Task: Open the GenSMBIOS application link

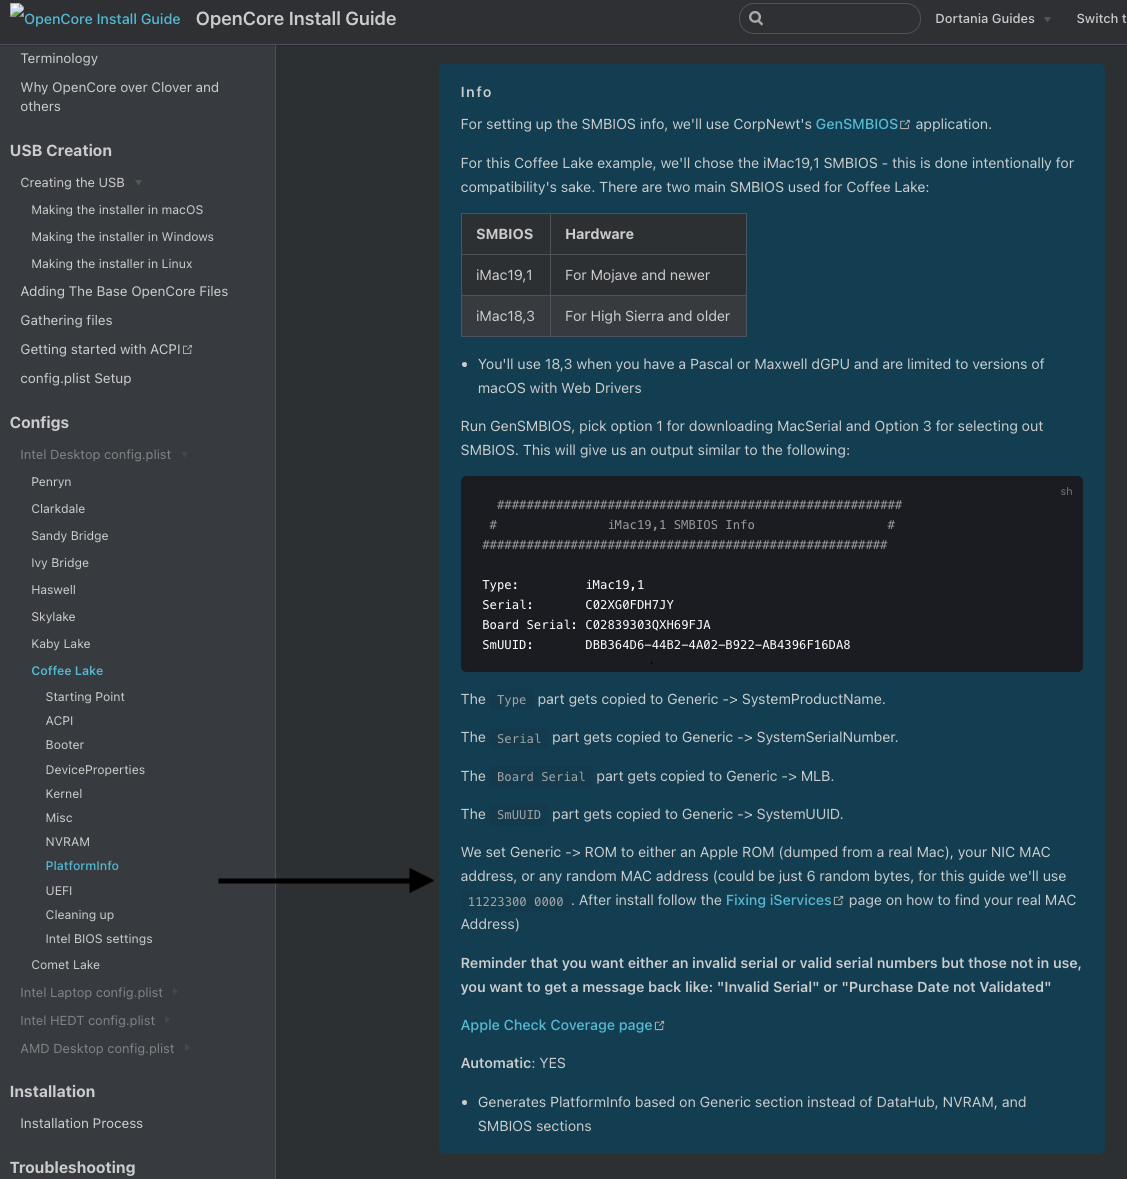Action: pyautogui.click(x=856, y=124)
